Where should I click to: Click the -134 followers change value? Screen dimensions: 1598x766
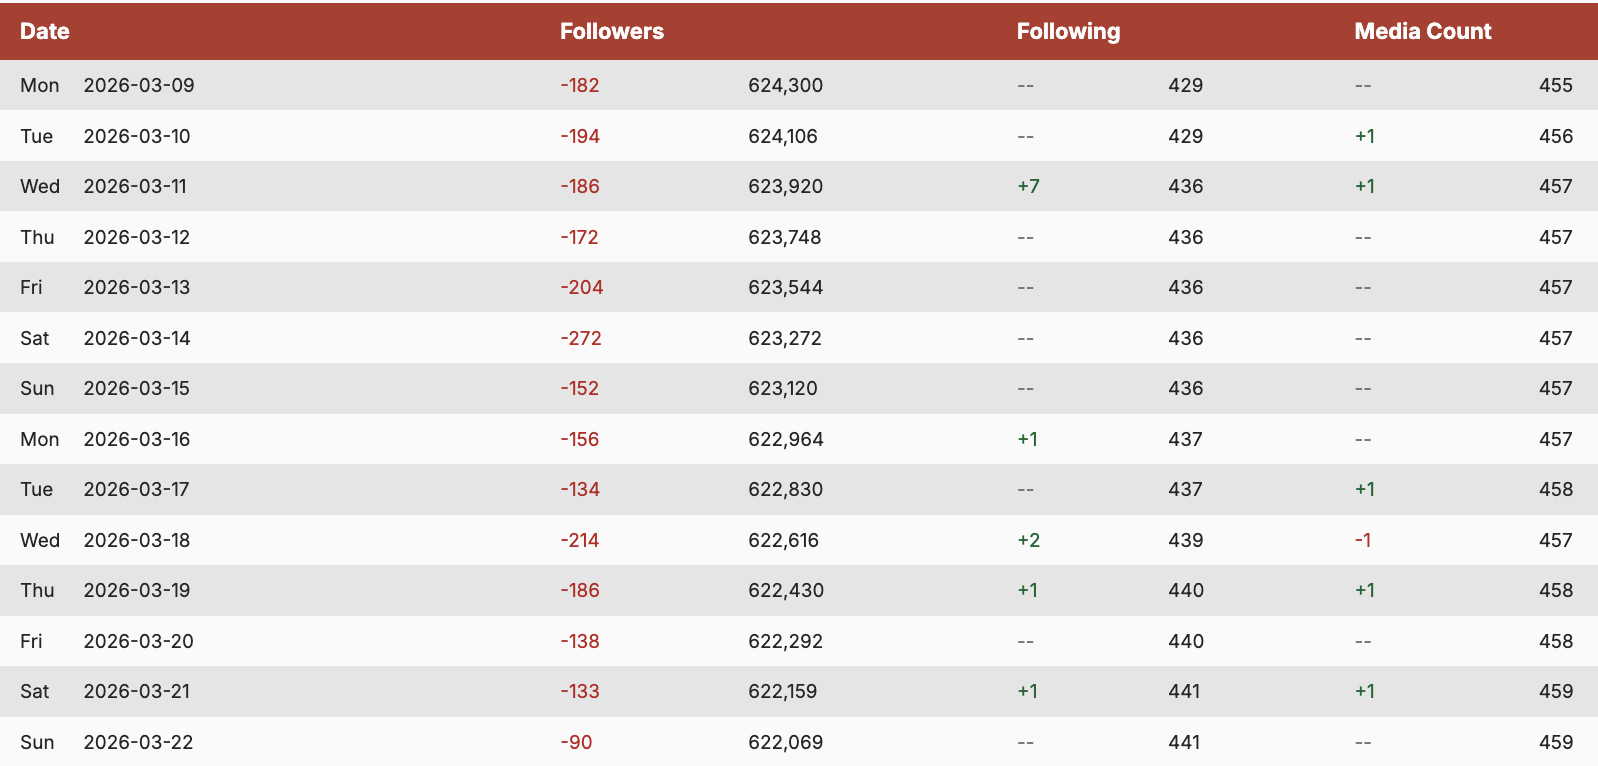click(579, 489)
